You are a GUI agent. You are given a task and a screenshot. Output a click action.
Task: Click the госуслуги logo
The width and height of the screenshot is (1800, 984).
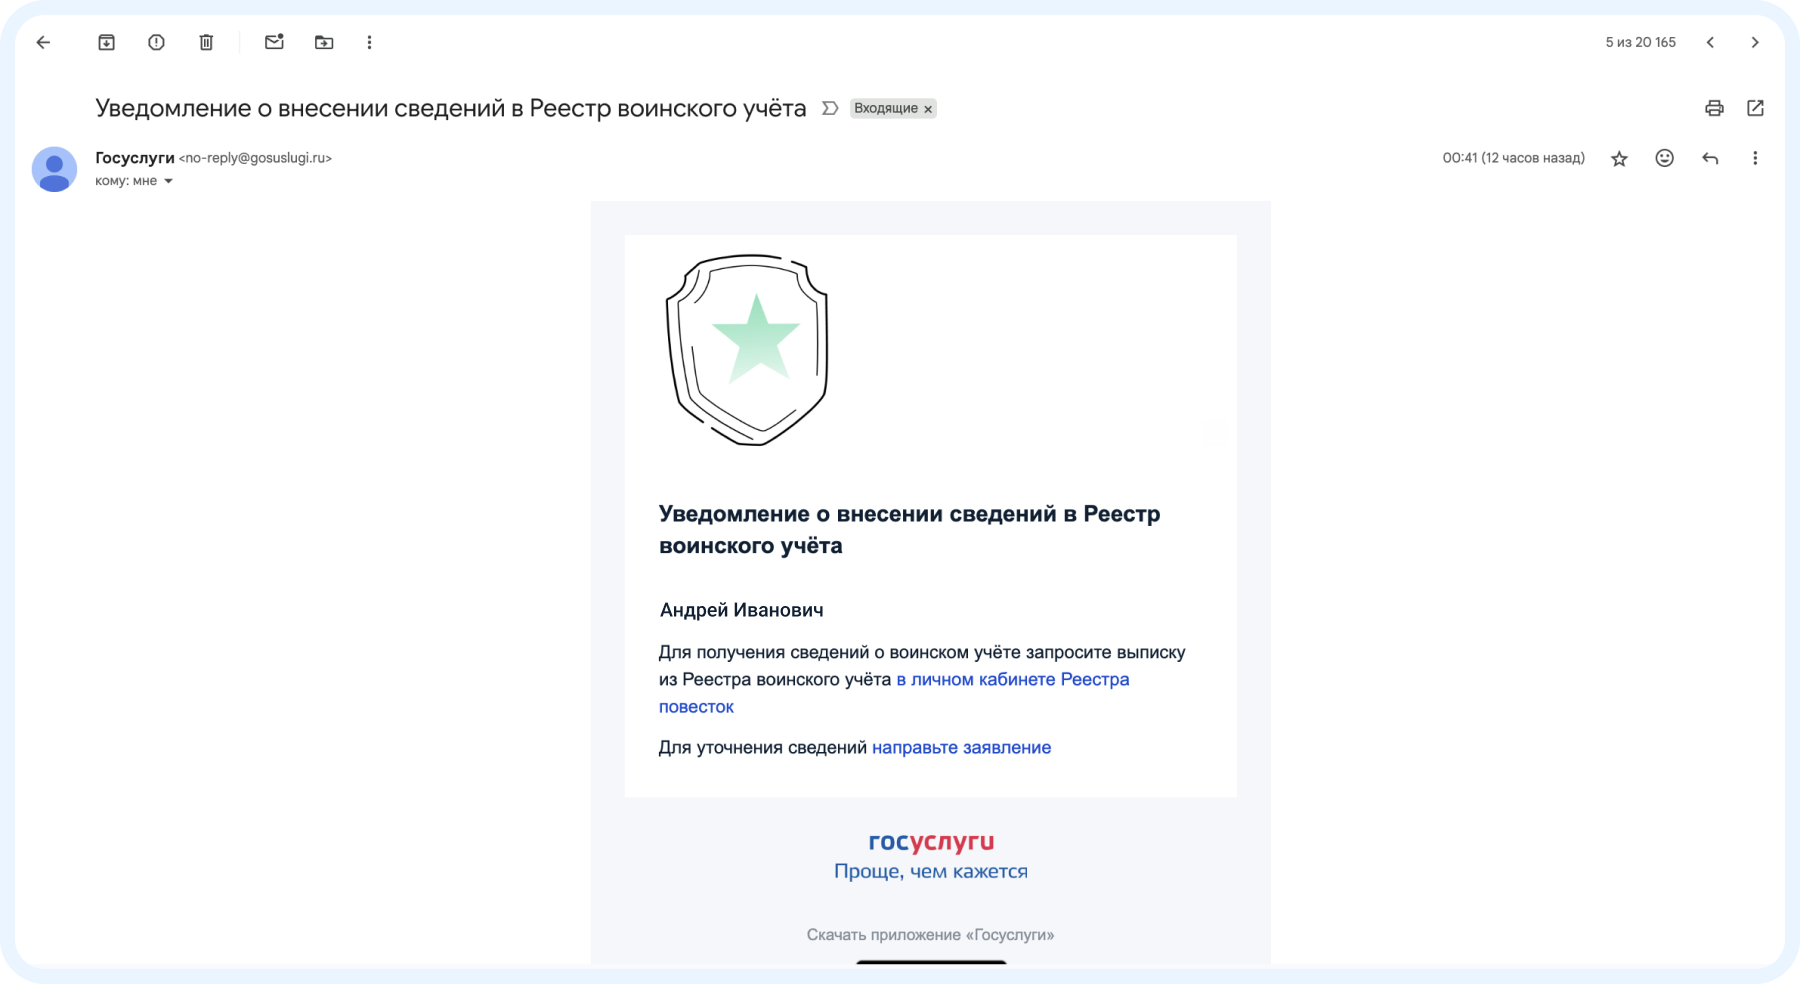pyautogui.click(x=931, y=841)
